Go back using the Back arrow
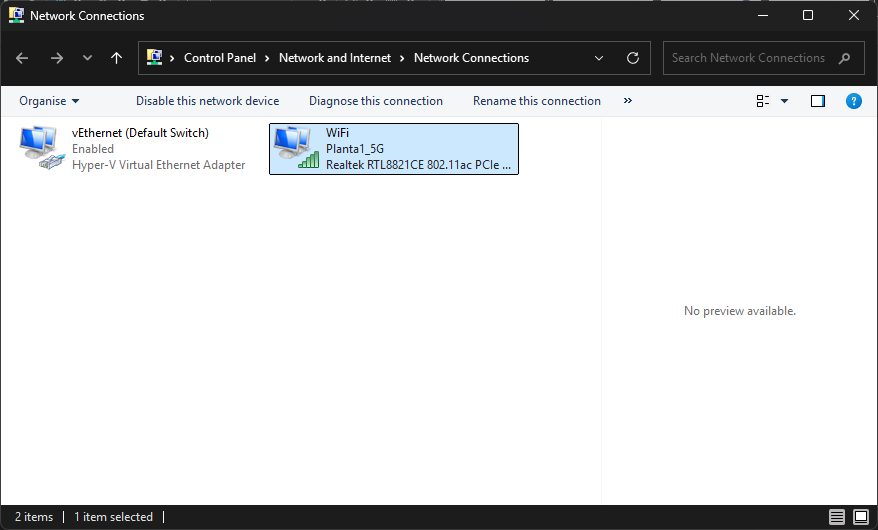878x530 pixels. [x=22, y=58]
